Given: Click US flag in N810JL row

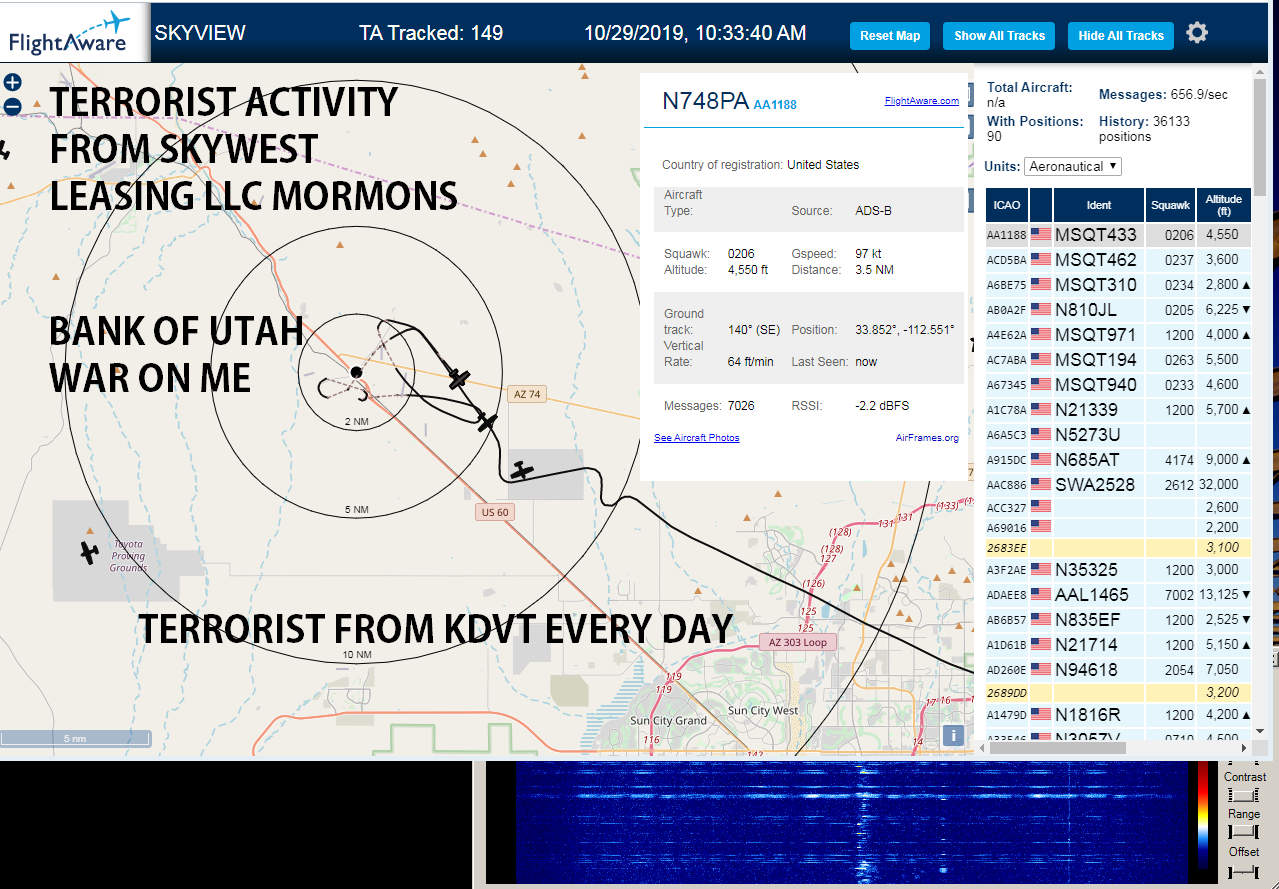Looking at the screenshot, I should pyautogui.click(x=1041, y=310).
